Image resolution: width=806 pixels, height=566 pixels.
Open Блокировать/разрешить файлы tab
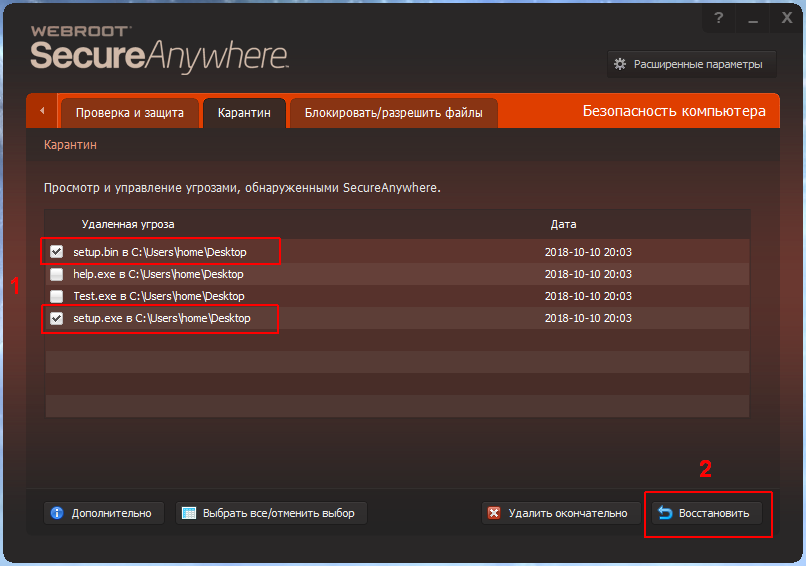[394, 113]
